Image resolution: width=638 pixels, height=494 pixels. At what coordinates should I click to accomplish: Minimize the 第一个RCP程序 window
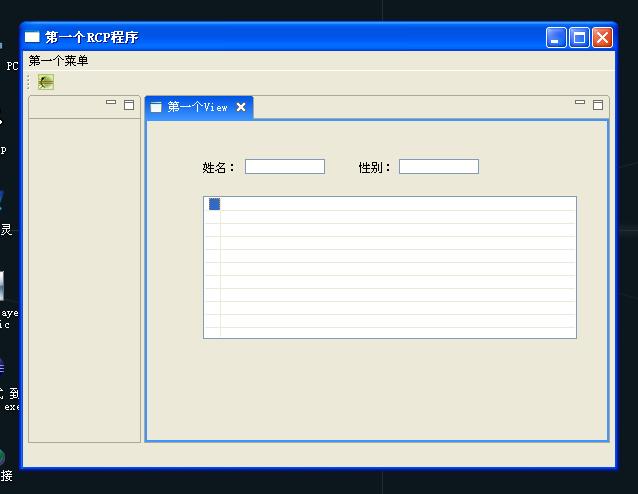pyautogui.click(x=556, y=38)
